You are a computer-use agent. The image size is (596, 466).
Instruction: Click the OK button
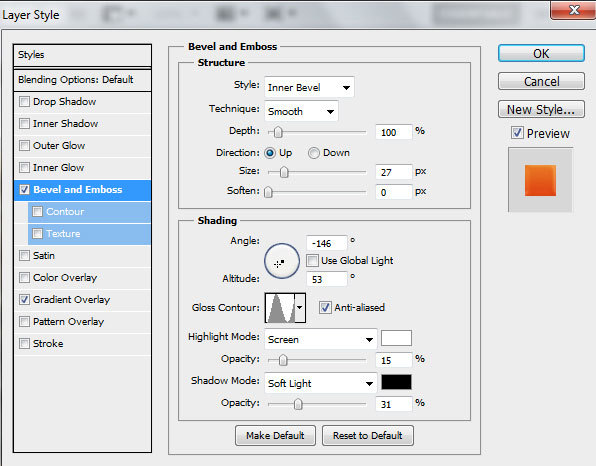(x=541, y=53)
